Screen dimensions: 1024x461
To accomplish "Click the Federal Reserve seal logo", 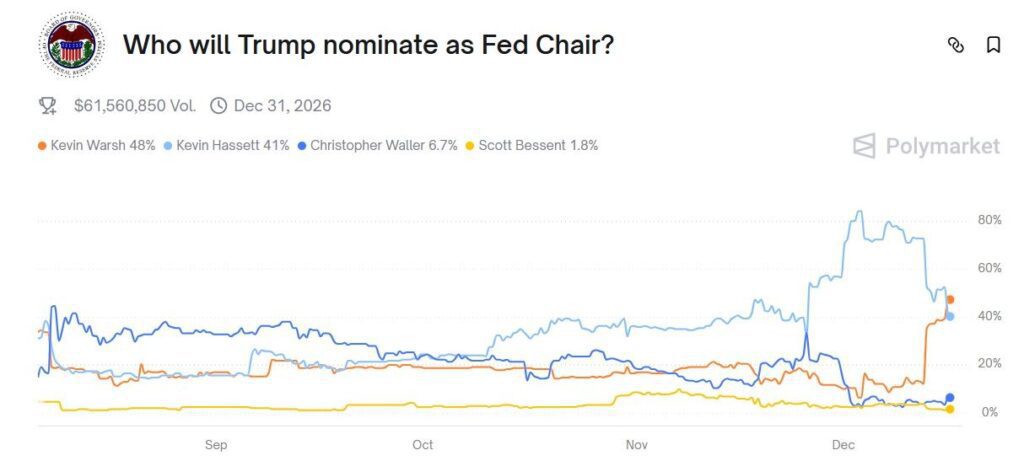I will pos(70,45).
